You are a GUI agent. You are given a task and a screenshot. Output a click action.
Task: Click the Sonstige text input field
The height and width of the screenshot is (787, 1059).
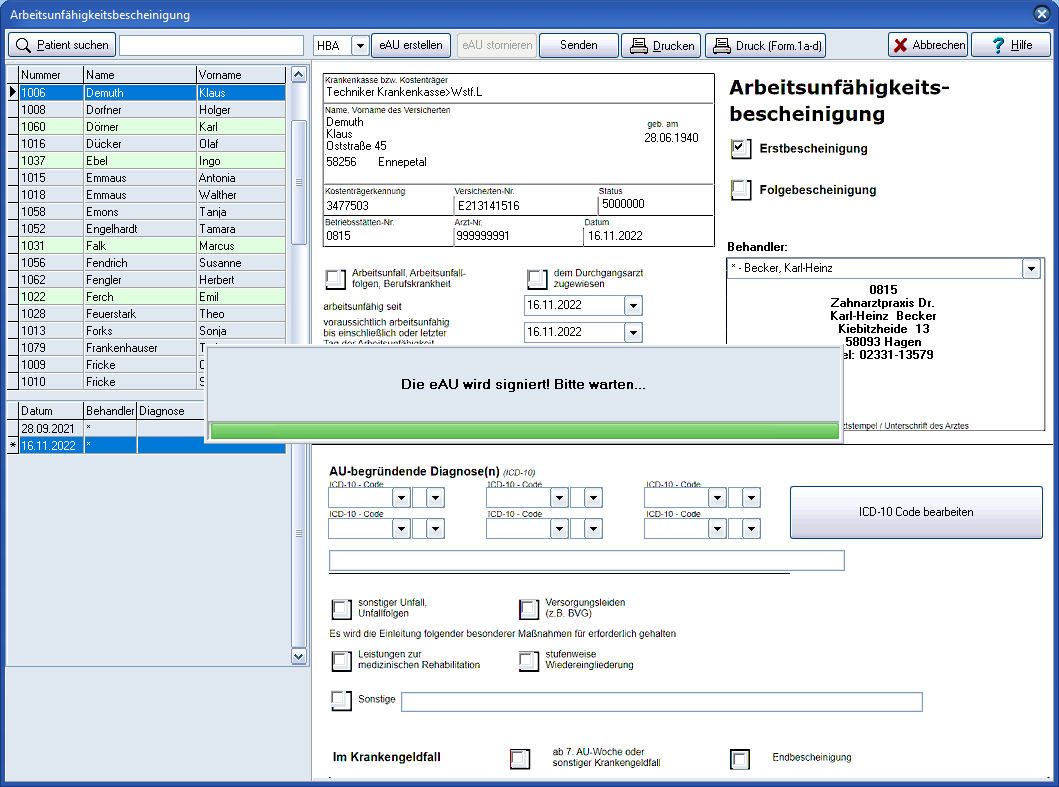(662, 702)
